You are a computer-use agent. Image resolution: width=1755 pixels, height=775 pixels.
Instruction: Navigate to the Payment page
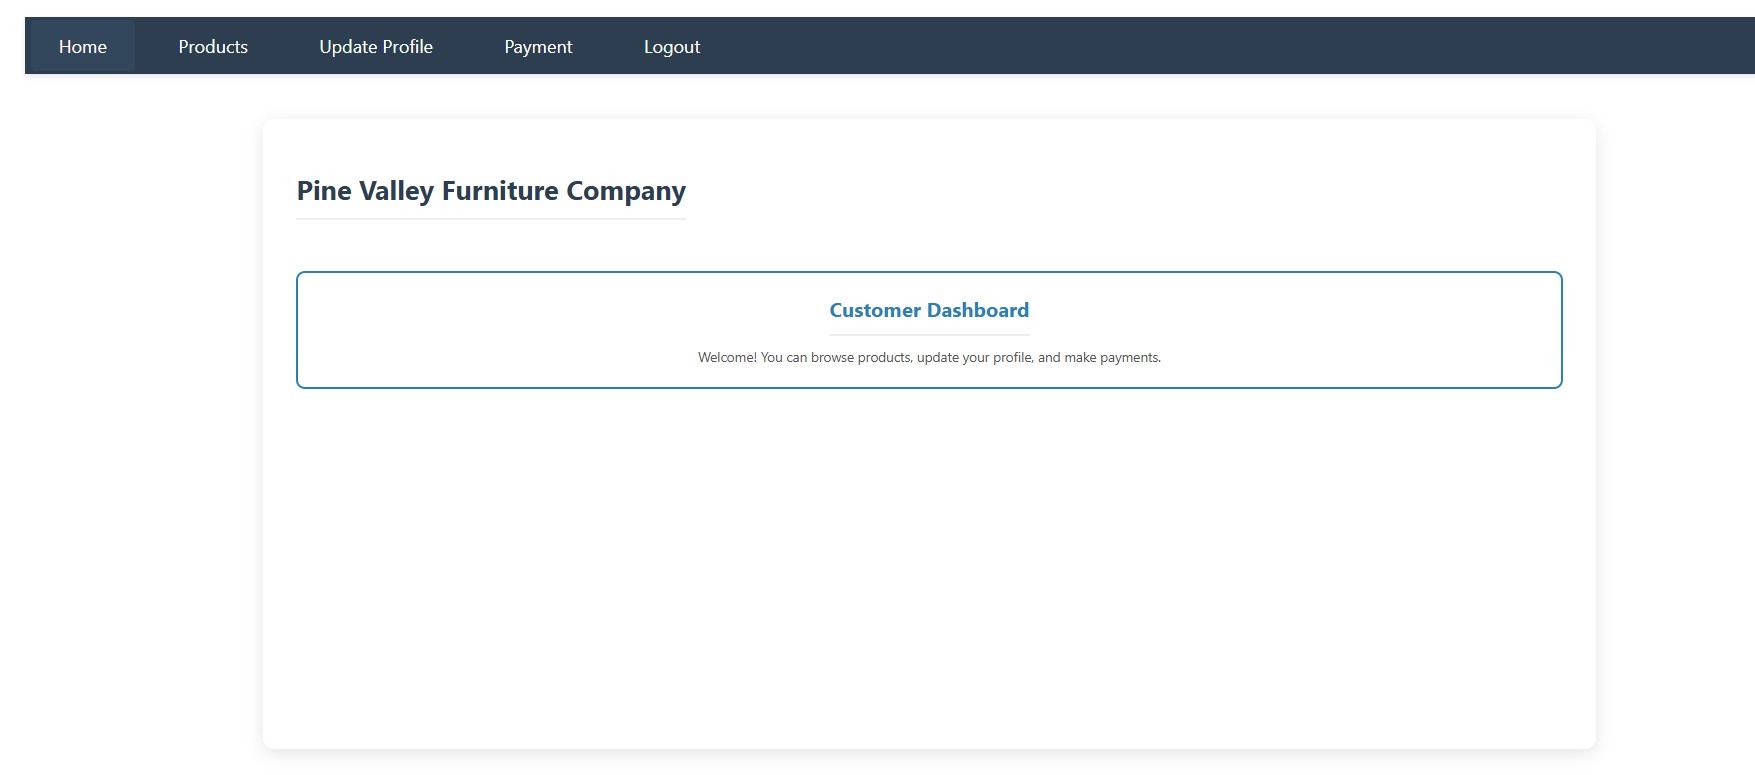pyautogui.click(x=538, y=47)
